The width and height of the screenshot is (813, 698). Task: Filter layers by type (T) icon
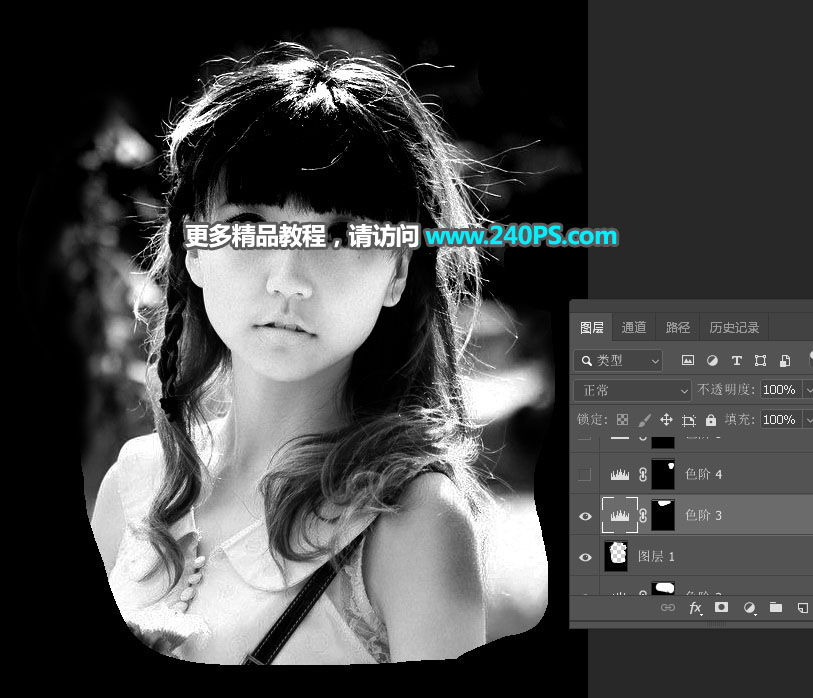tap(736, 360)
